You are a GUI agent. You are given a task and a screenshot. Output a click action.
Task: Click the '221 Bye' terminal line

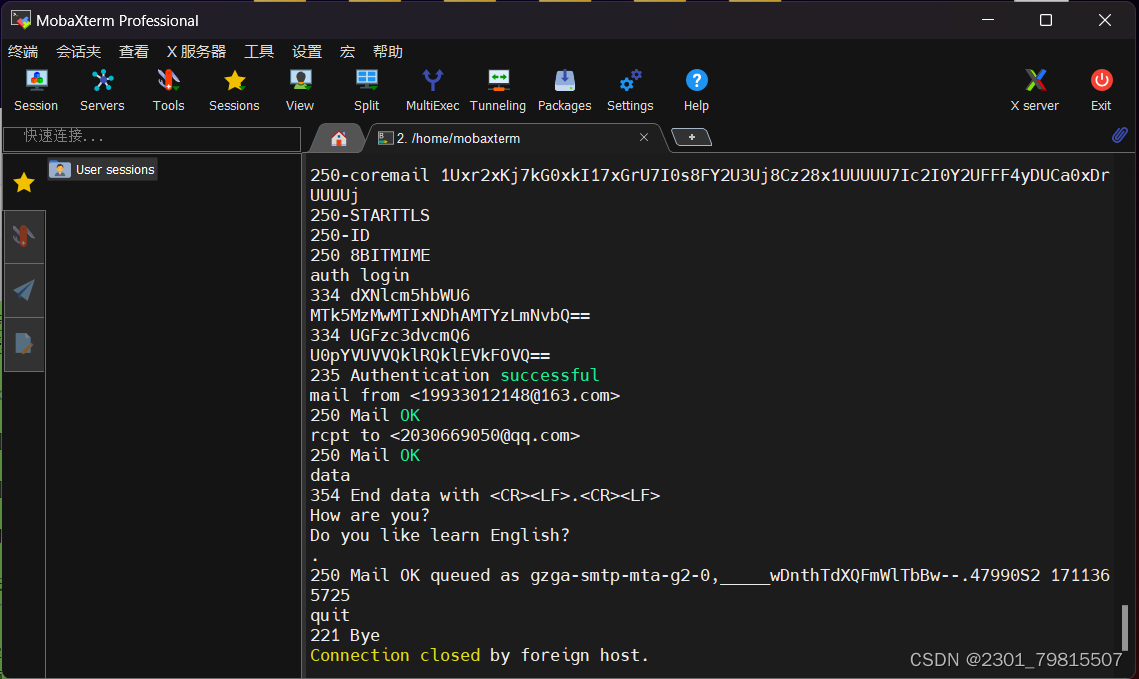click(345, 635)
